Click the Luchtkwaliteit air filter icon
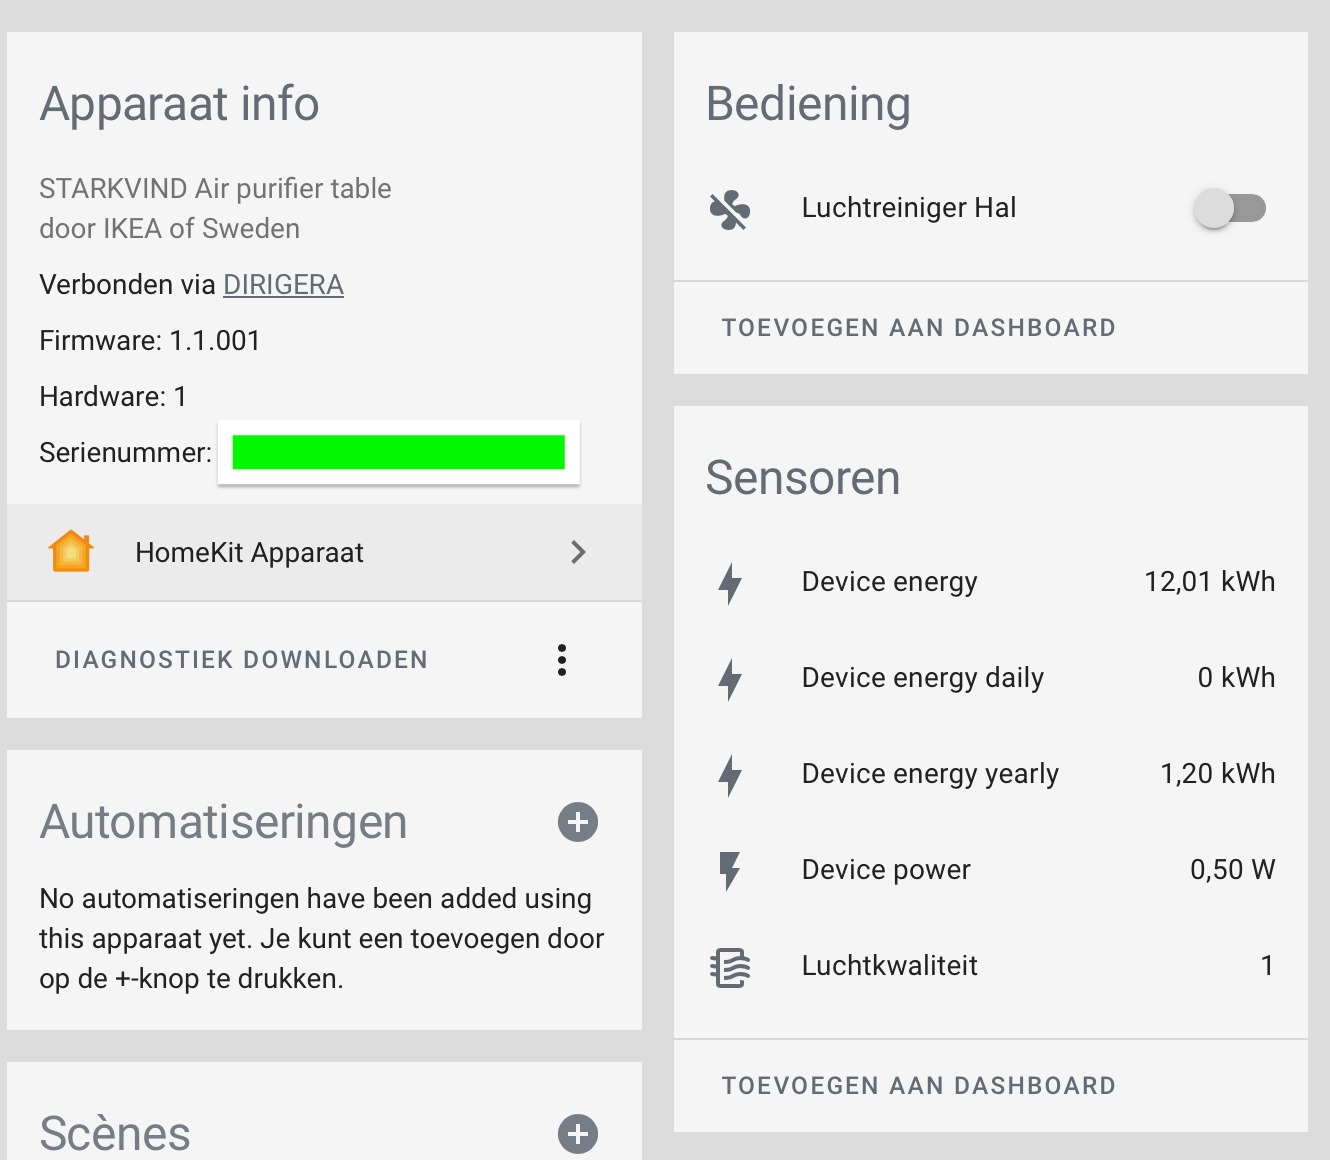The width and height of the screenshot is (1330, 1160). (730, 967)
